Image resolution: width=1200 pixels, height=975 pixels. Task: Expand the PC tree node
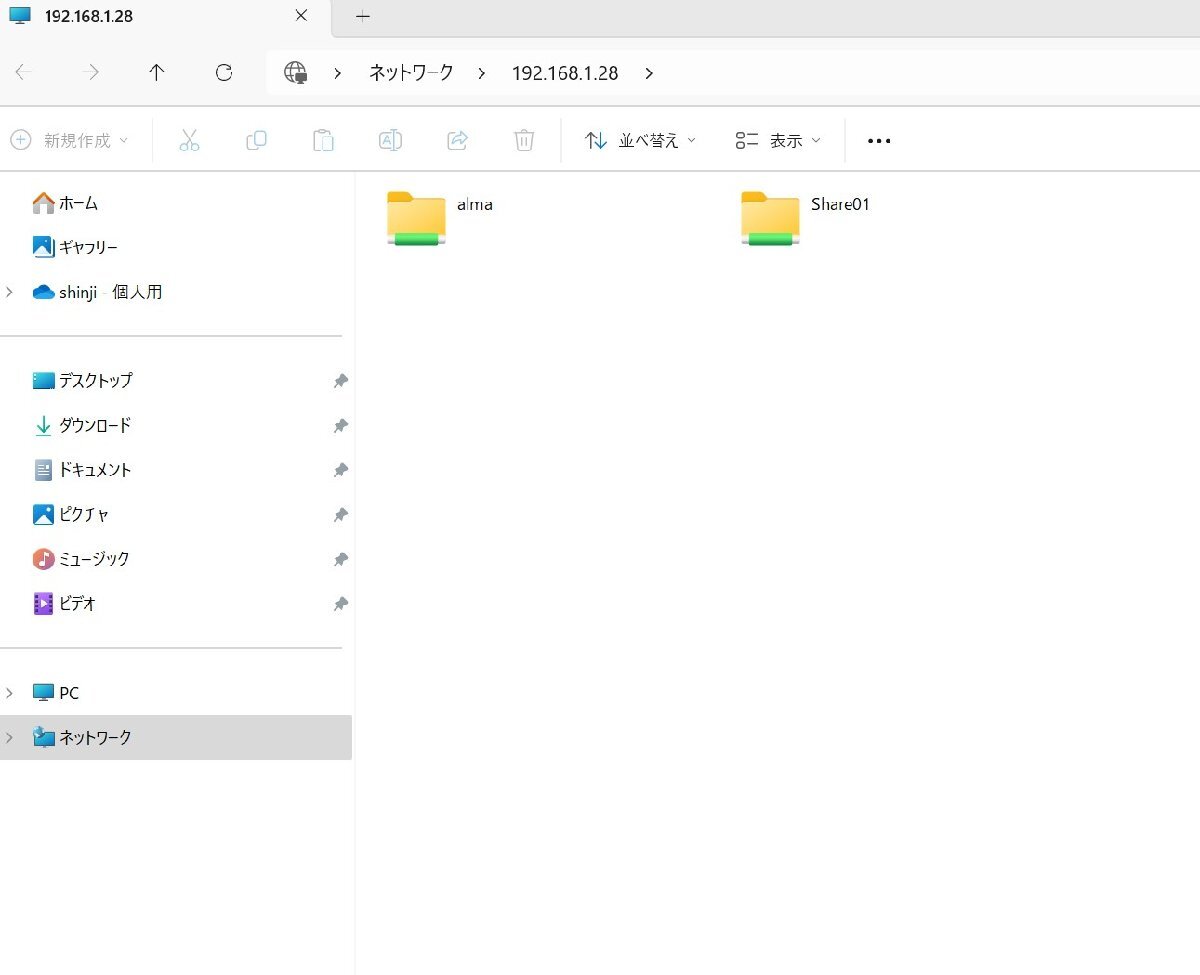pyautogui.click(x=10, y=692)
